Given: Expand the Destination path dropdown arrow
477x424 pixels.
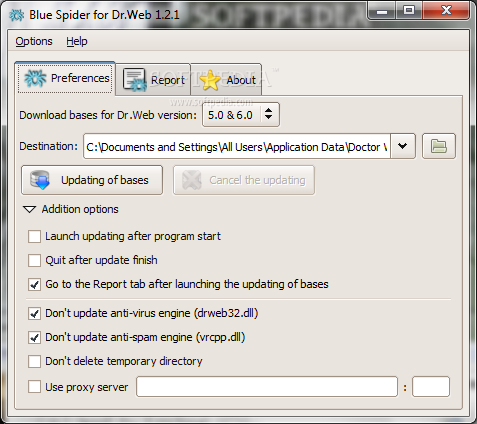Looking at the screenshot, I should tap(403, 146).
